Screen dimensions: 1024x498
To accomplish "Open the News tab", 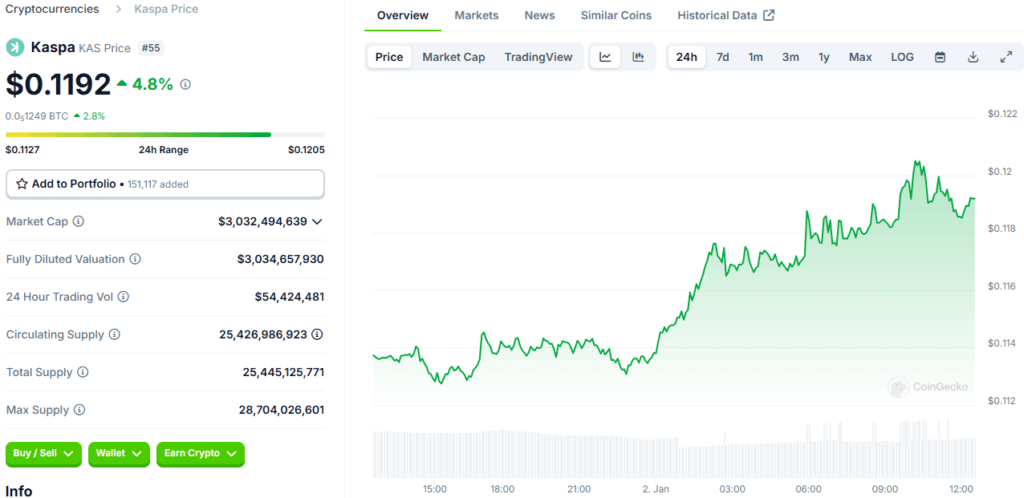I will point(539,15).
